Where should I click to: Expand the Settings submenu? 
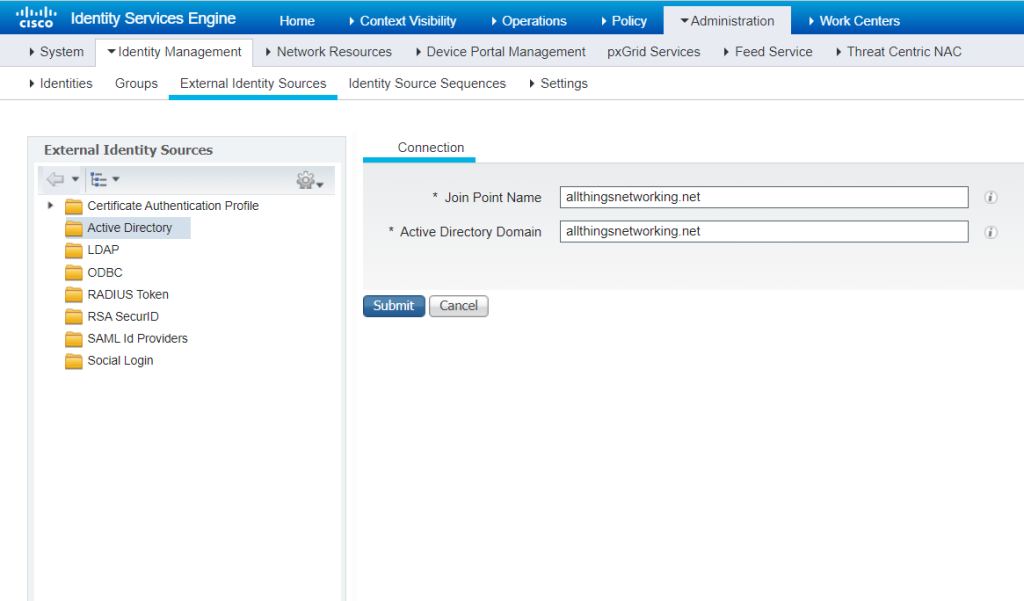[558, 84]
